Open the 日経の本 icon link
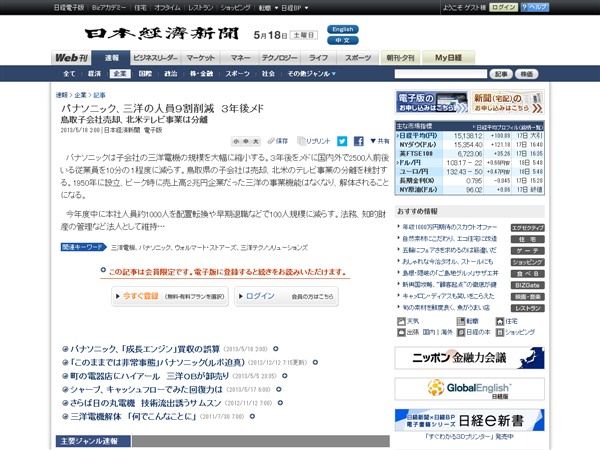 474,332
